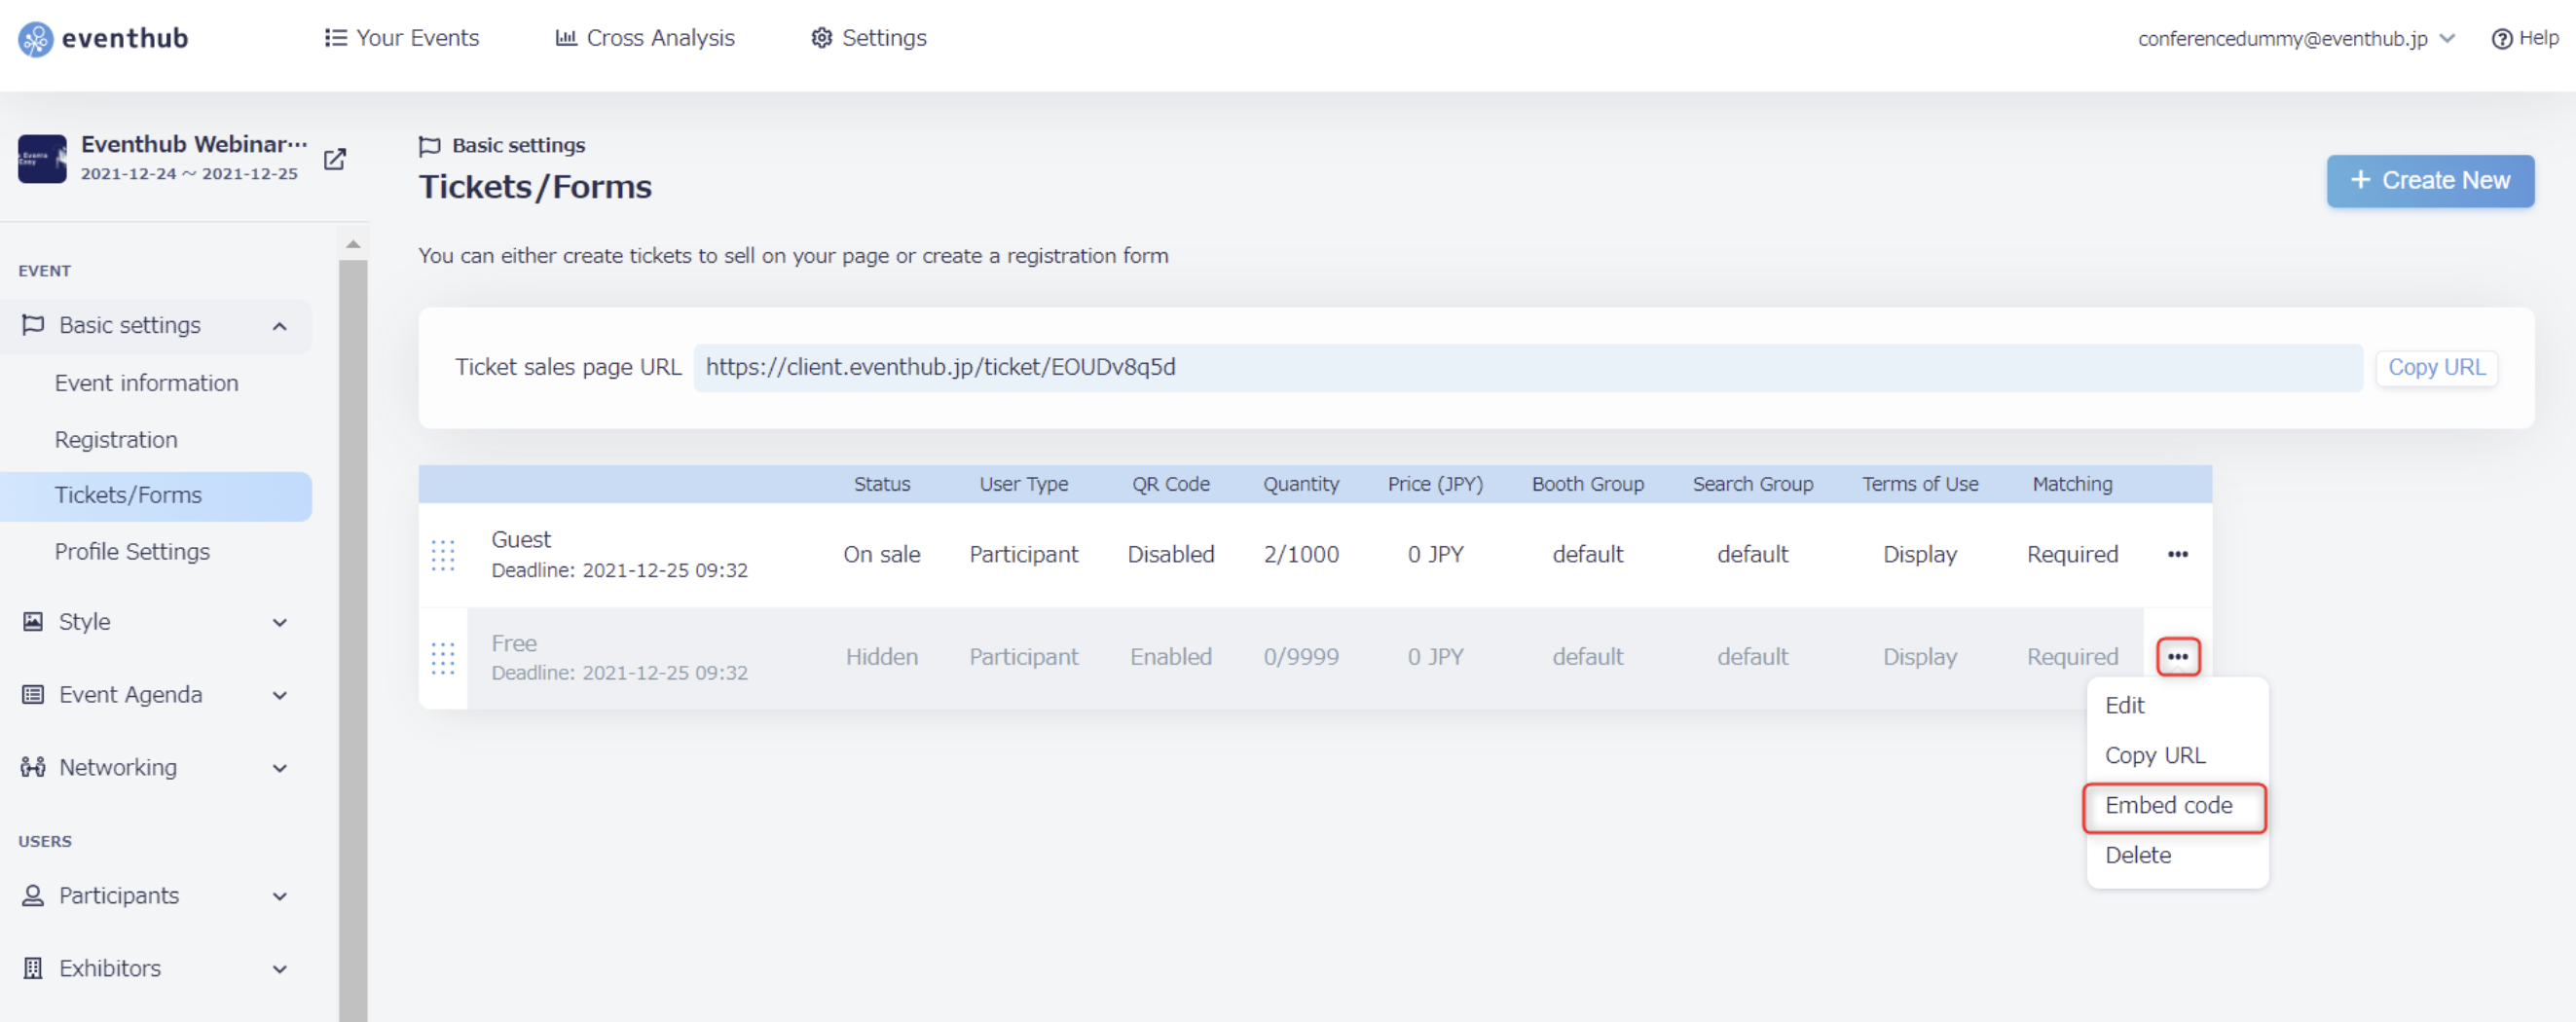
Task: Click the Copy URL button beside ticket URL
Action: 2436,367
